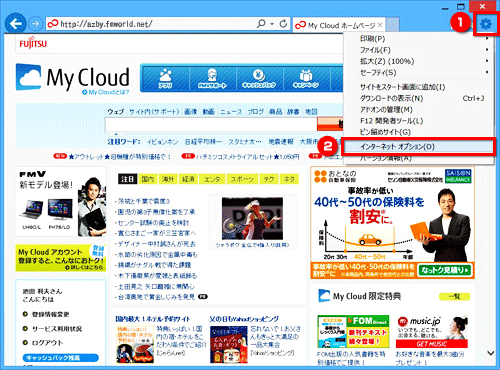Screen dimensions: 500x370
Task: Refresh the page with the reload icon
Action: coord(283,24)
